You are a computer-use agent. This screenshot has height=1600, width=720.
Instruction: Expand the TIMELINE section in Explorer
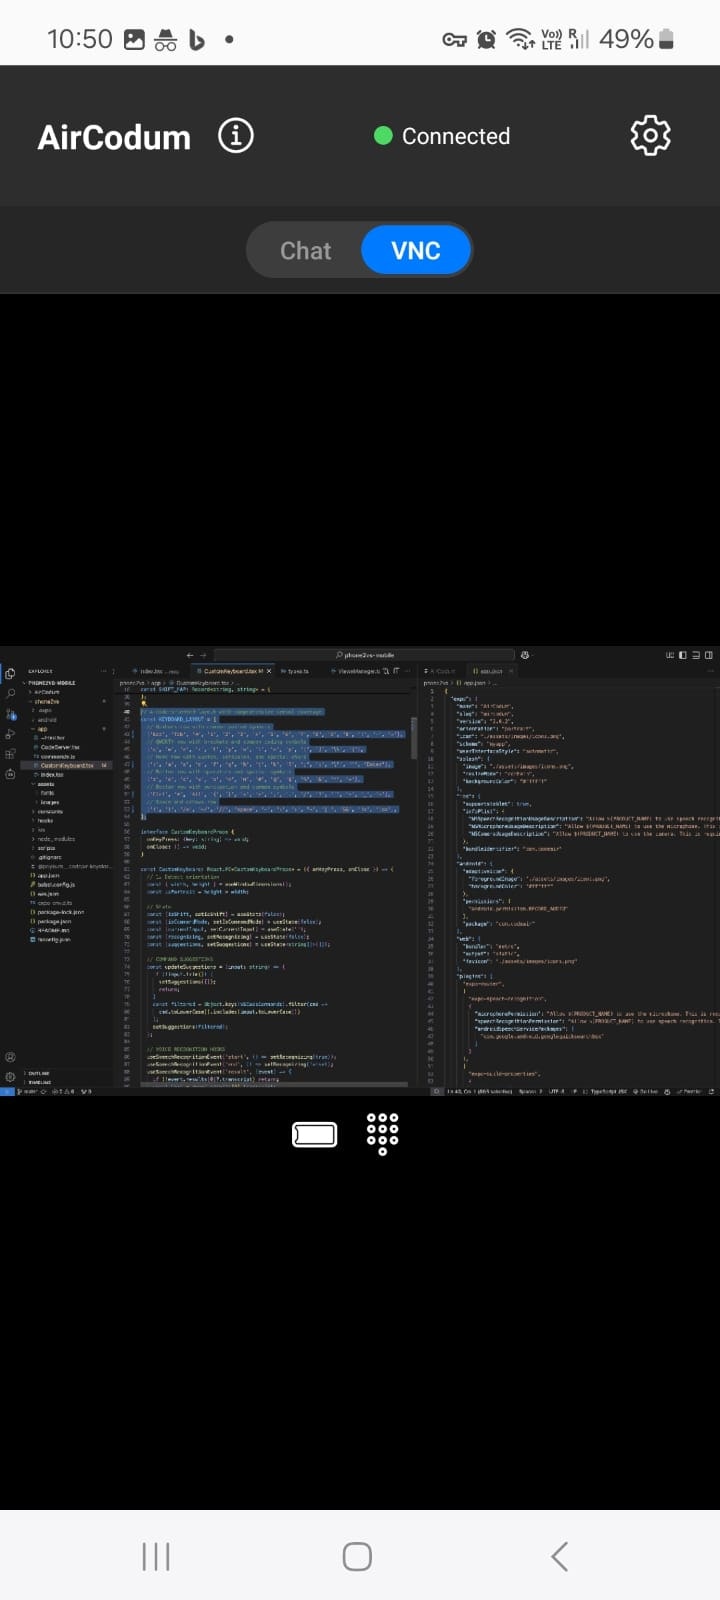click(x=39, y=1082)
